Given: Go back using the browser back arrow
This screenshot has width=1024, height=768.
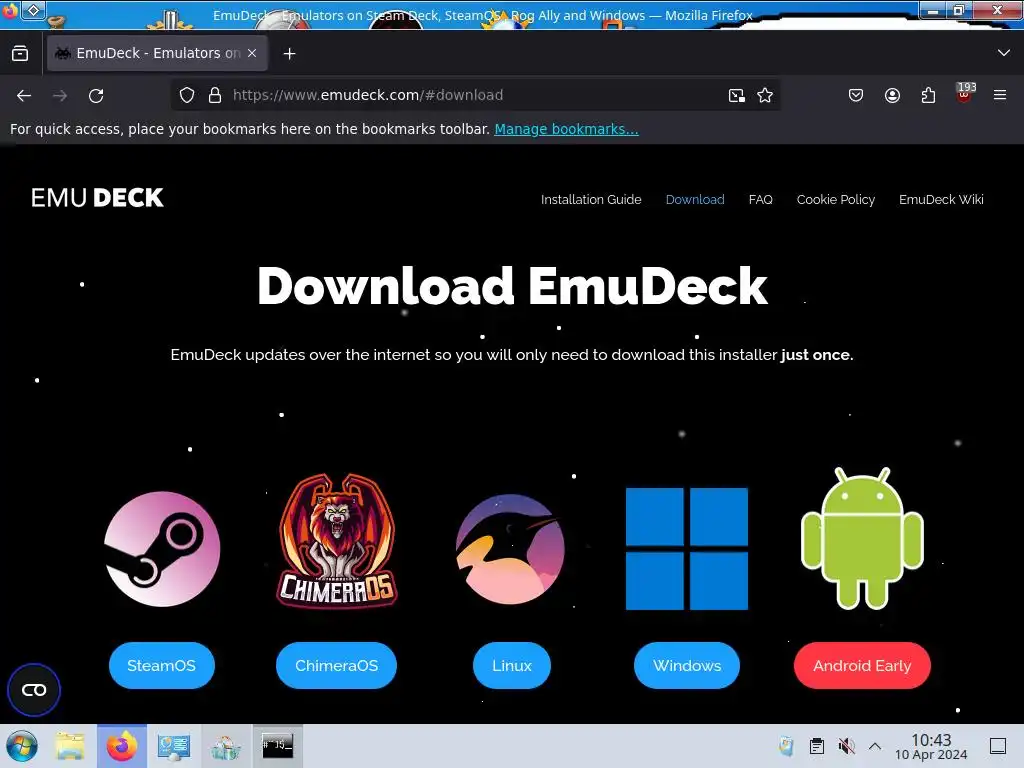Looking at the screenshot, I should tap(24, 95).
